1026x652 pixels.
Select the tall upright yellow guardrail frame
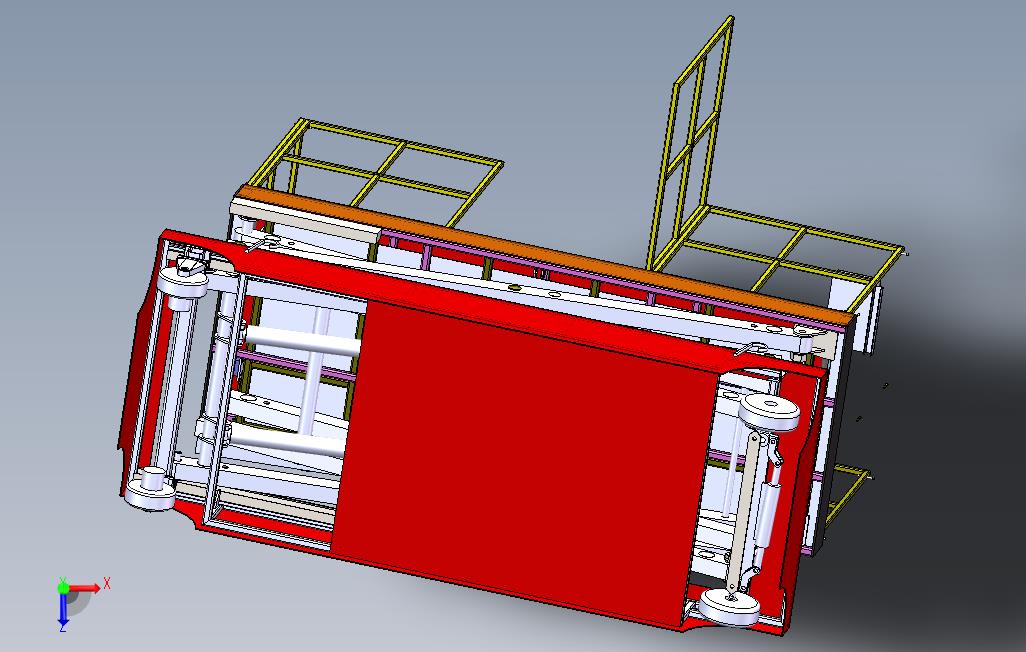[x=692, y=141]
